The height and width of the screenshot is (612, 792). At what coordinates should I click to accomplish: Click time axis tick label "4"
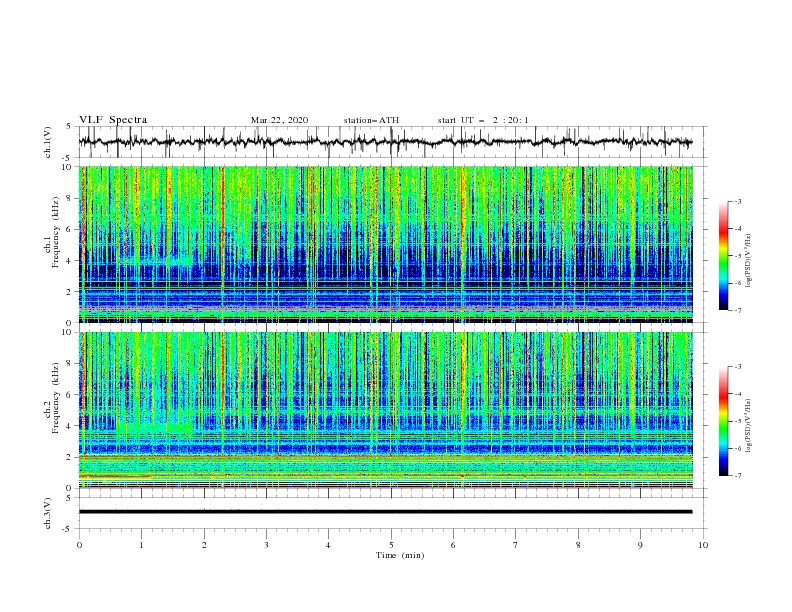(x=328, y=545)
